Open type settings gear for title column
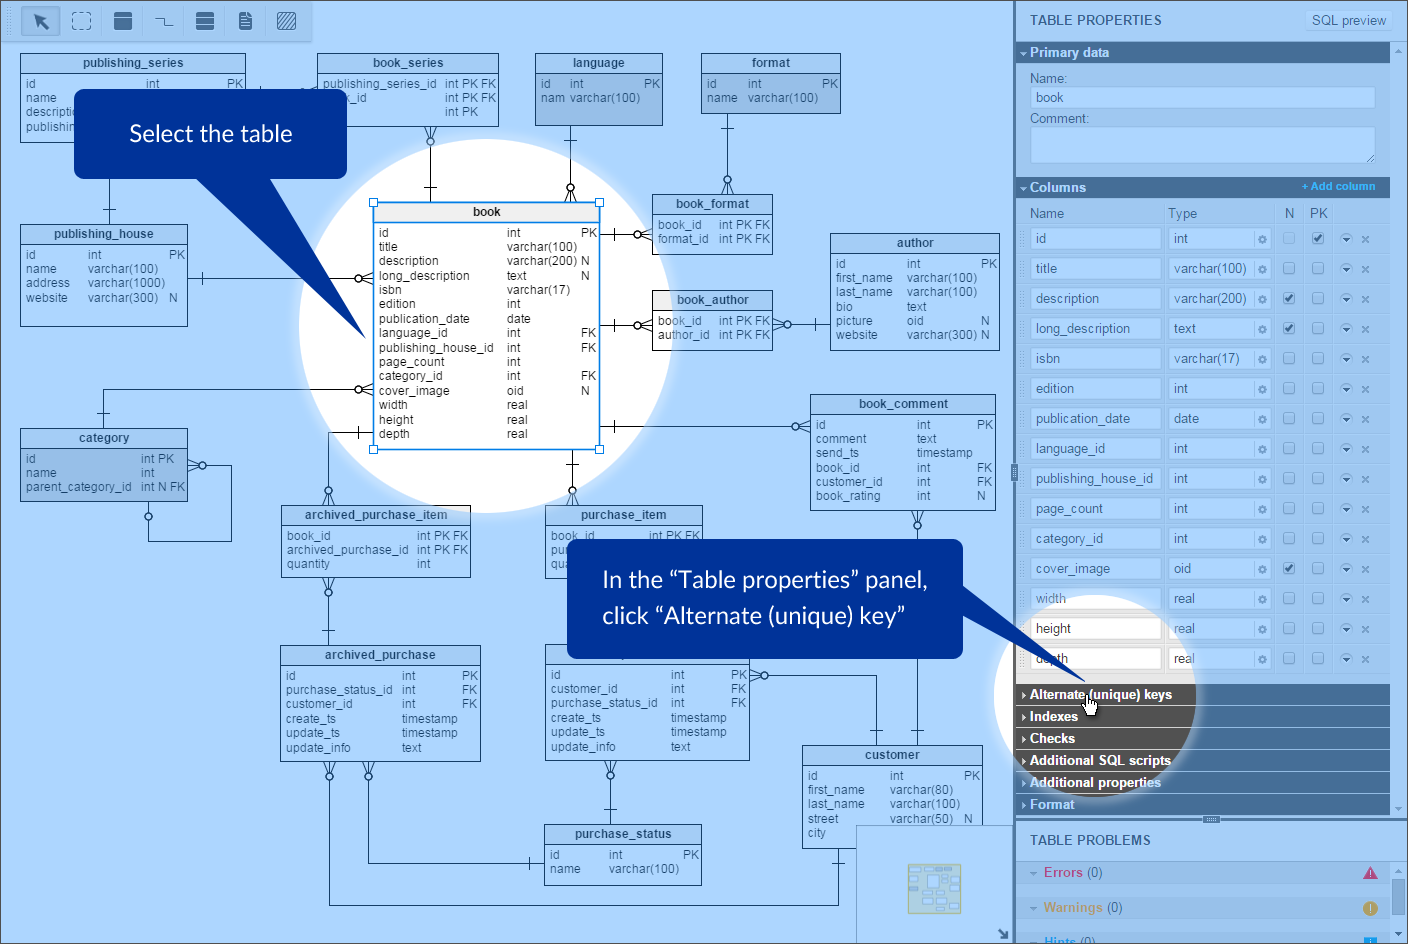This screenshot has width=1408, height=944. (1262, 269)
